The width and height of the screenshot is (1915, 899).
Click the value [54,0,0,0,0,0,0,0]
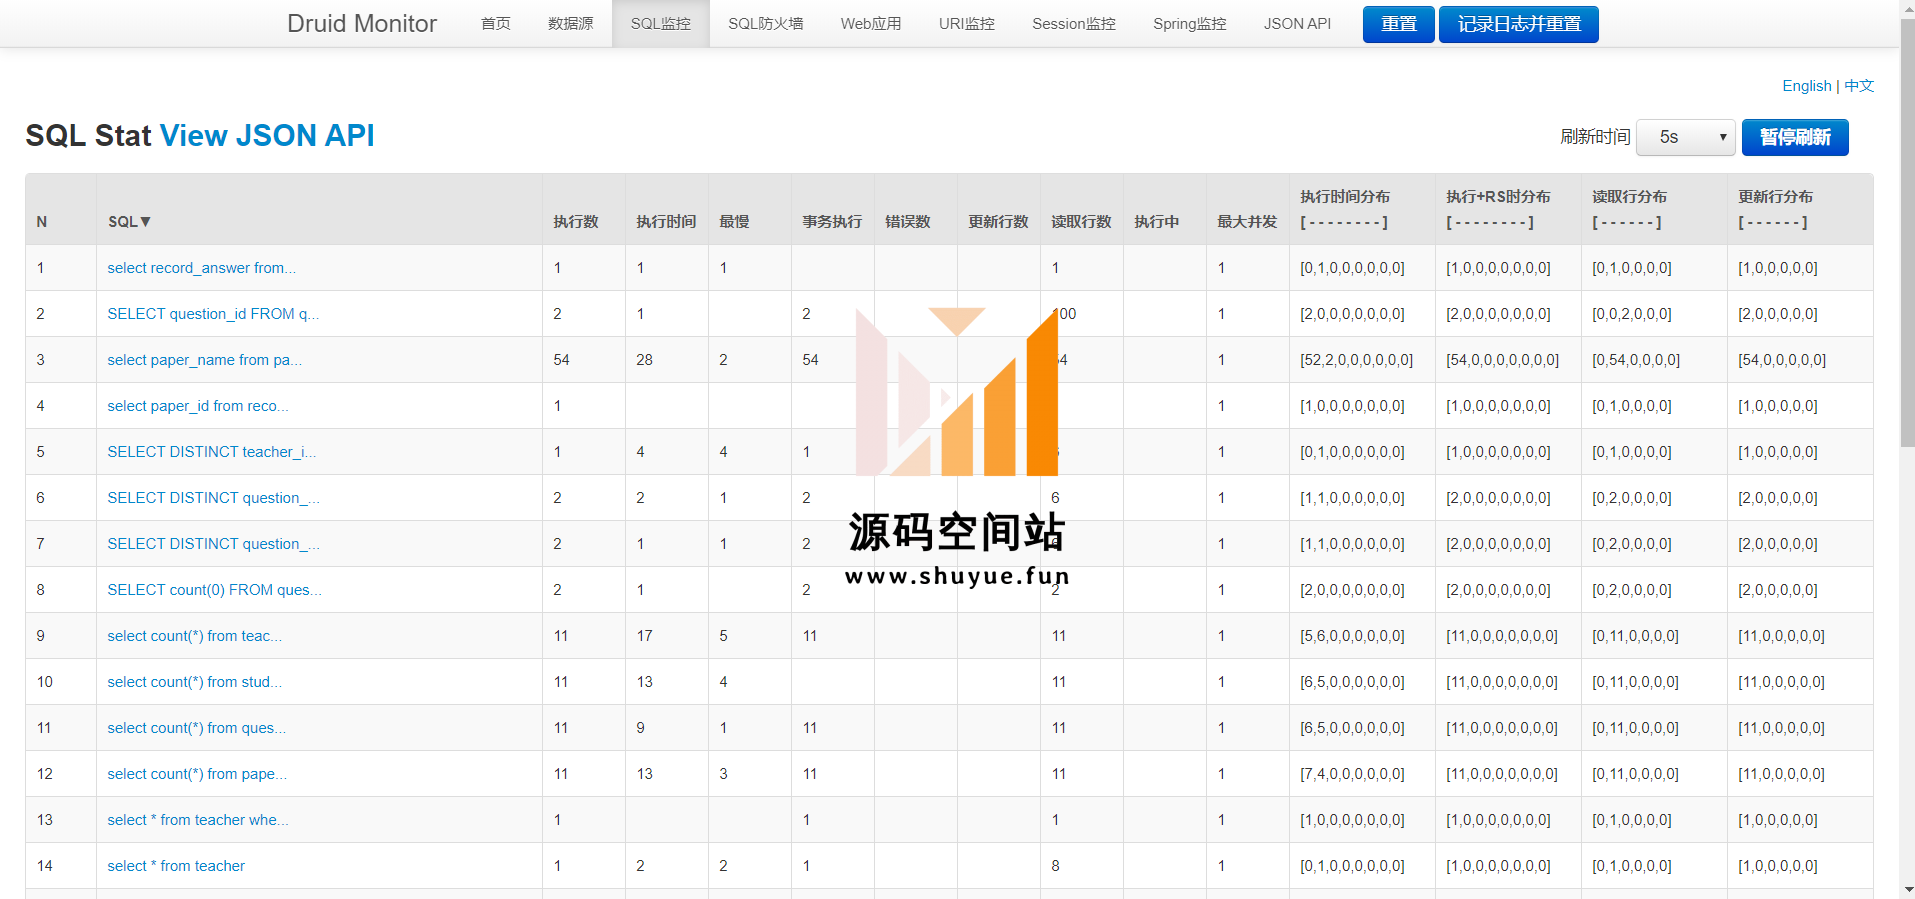tap(1503, 360)
